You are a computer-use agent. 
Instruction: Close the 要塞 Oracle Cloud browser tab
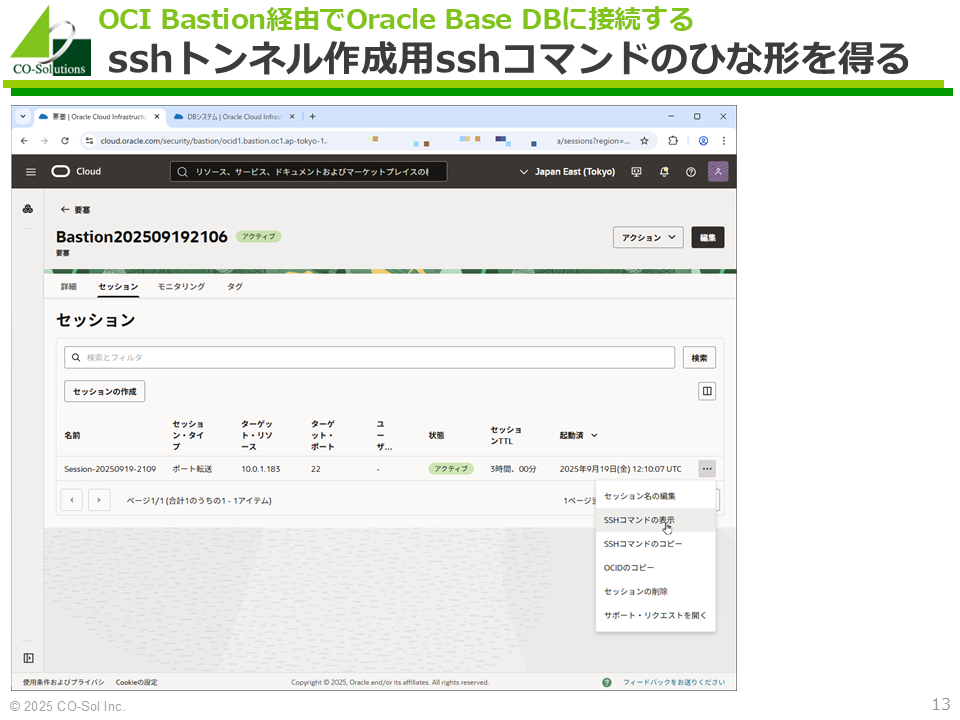(157, 116)
